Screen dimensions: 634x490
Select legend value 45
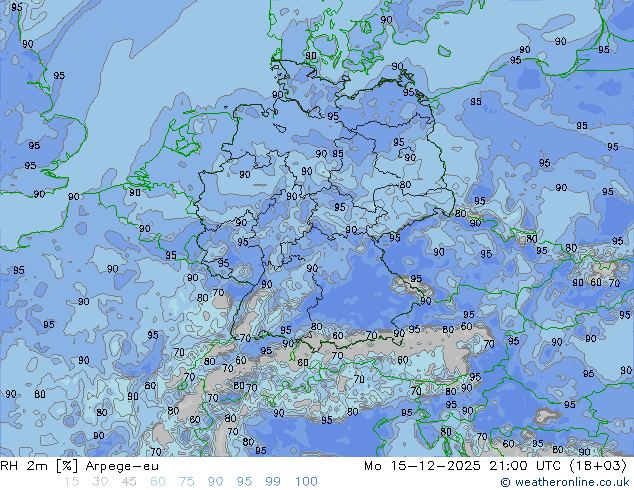[x=129, y=482]
